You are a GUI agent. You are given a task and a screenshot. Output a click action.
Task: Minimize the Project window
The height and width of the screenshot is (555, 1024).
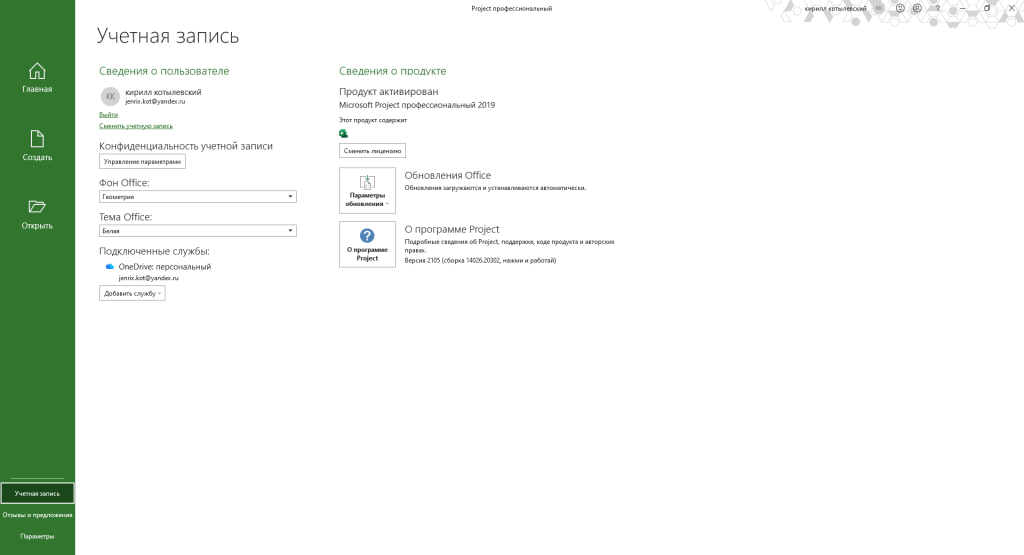point(963,8)
